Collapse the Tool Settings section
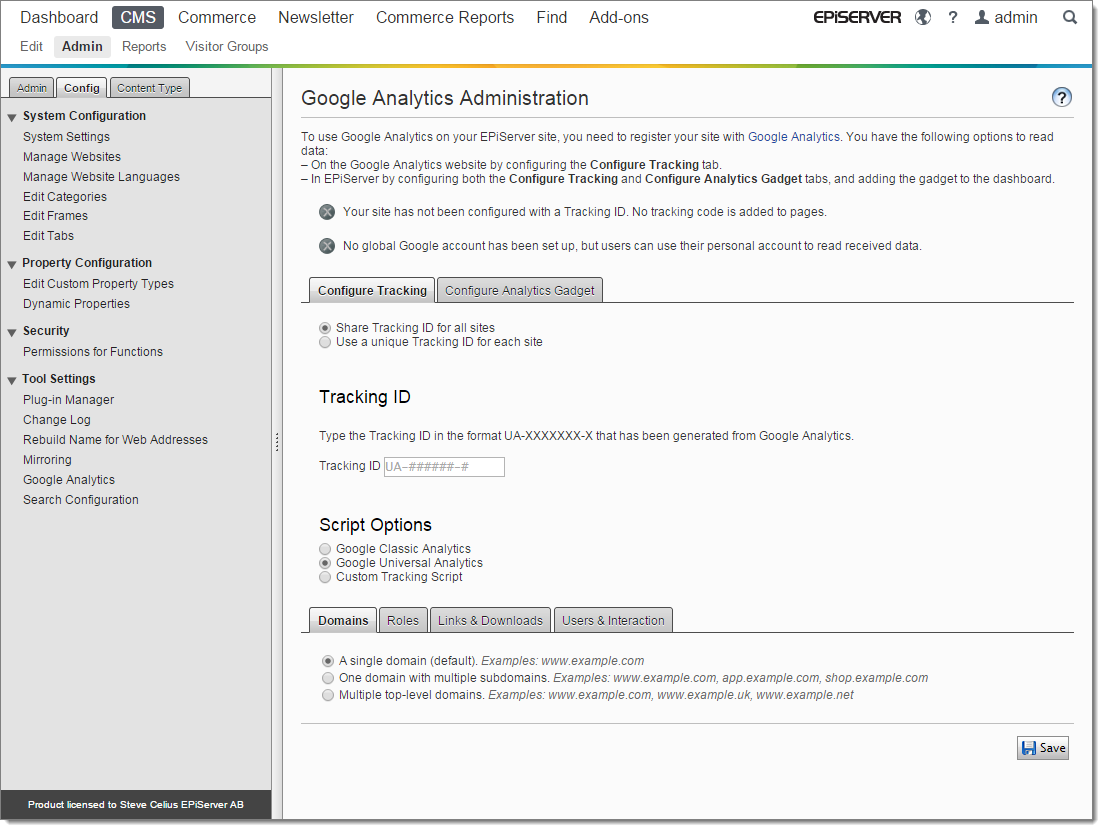This screenshot has width=1103, height=830. (11, 378)
